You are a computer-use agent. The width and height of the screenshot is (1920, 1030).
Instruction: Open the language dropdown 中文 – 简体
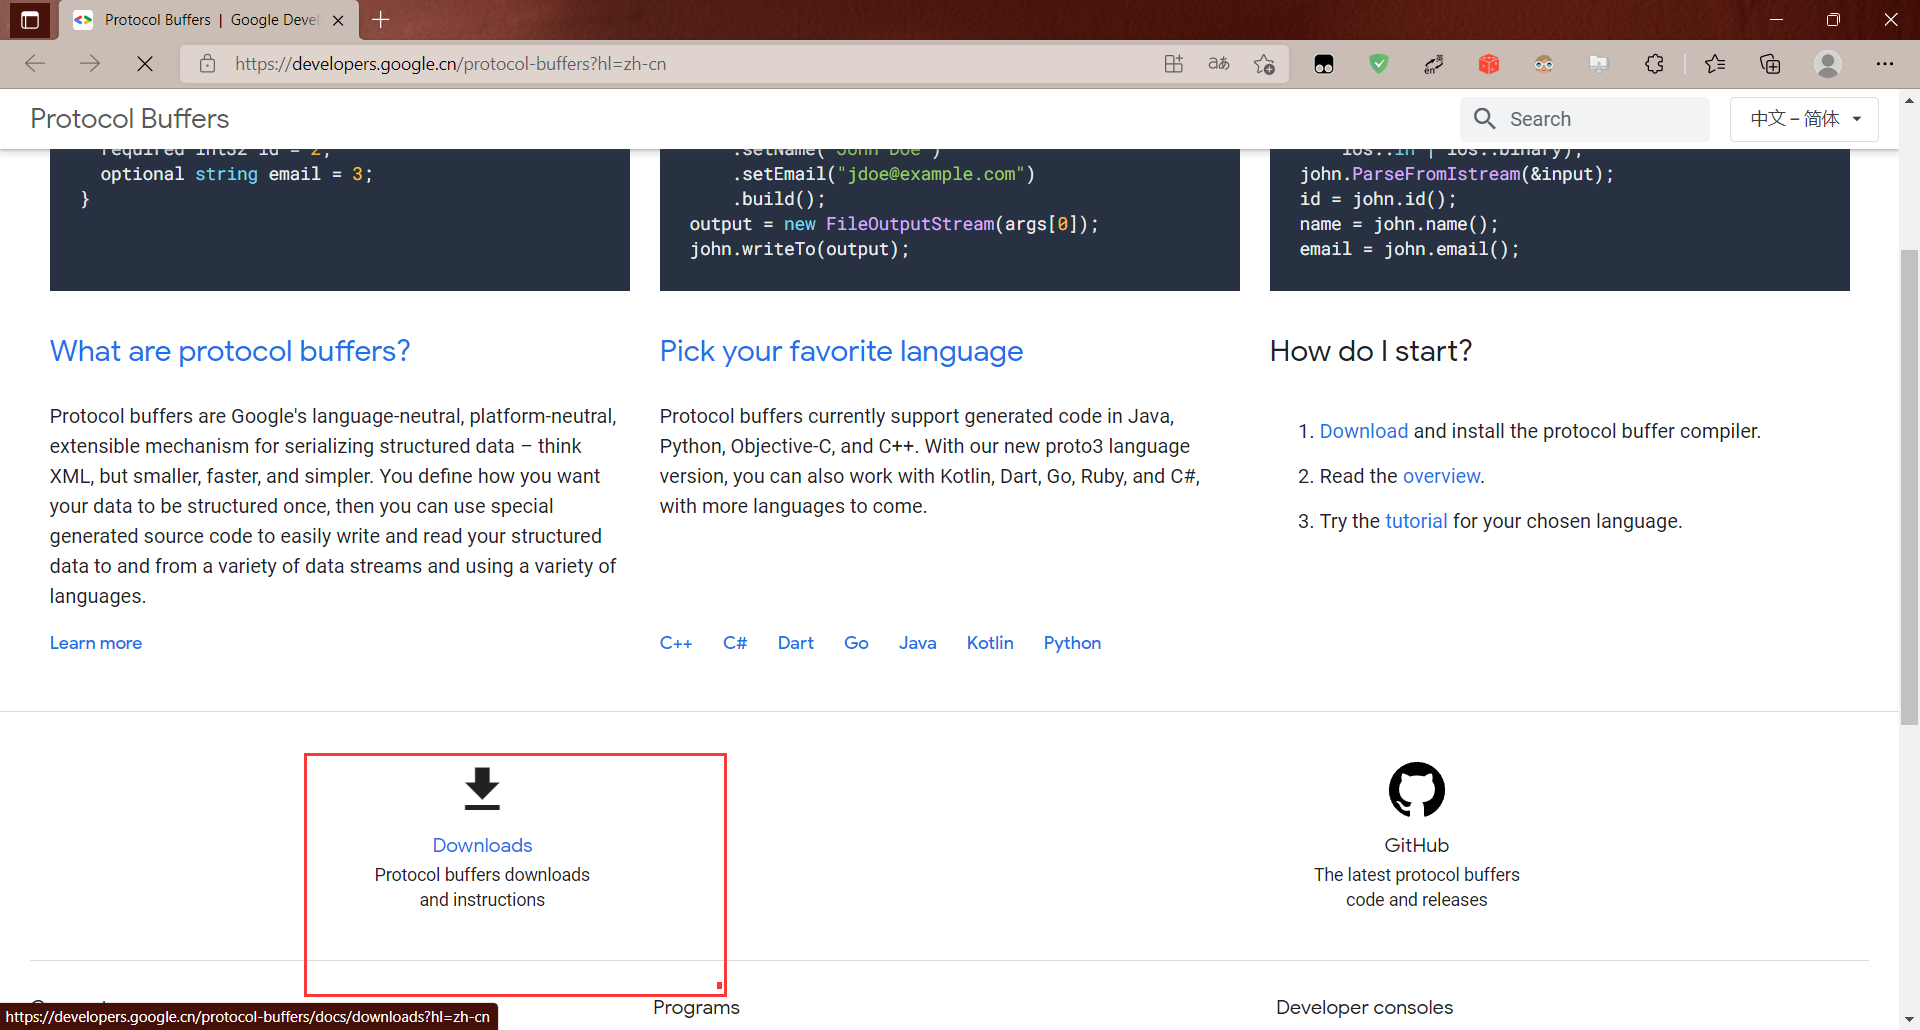[1804, 119]
